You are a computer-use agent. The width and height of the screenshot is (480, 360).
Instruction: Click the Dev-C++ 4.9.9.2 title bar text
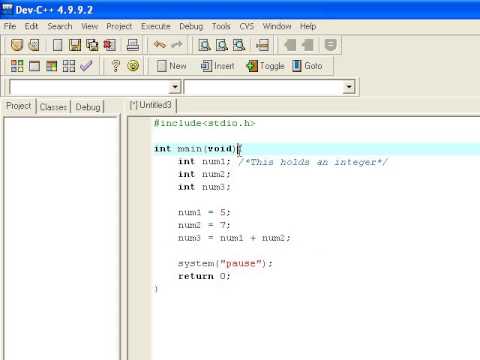(x=54, y=10)
